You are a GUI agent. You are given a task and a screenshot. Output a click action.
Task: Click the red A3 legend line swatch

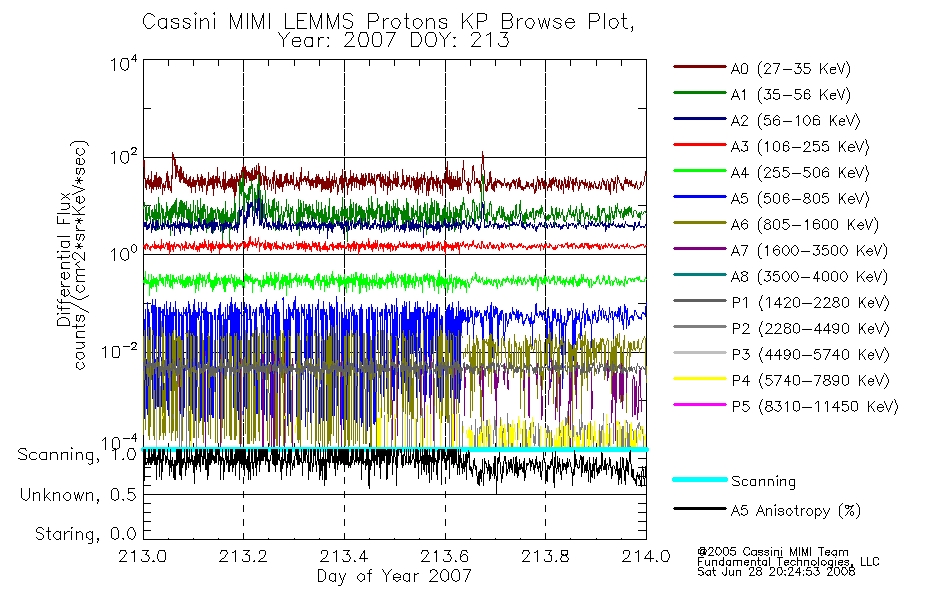pyautogui.click(x=700, y=145)
